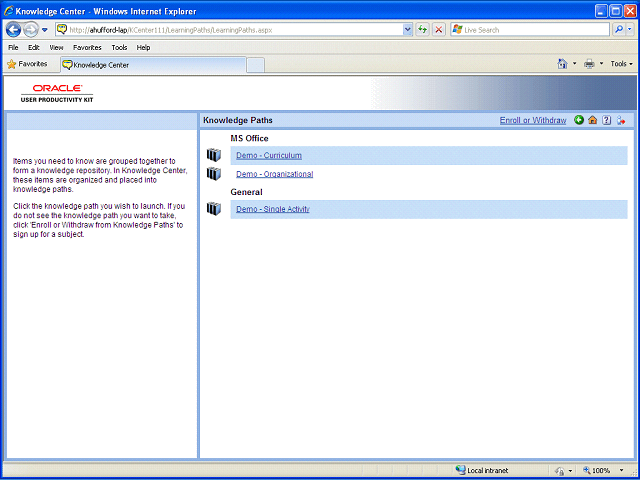Expand the Home button dropdown arrow

[575, 64]
